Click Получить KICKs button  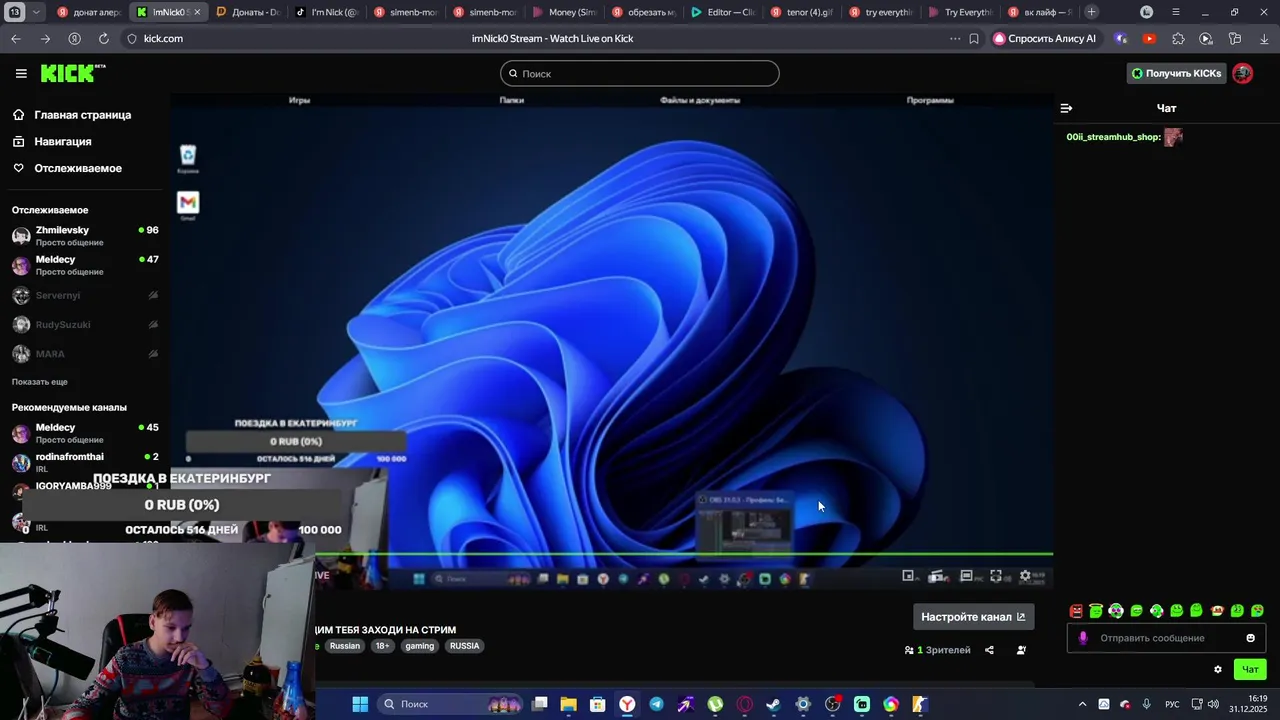(1176, 73)
